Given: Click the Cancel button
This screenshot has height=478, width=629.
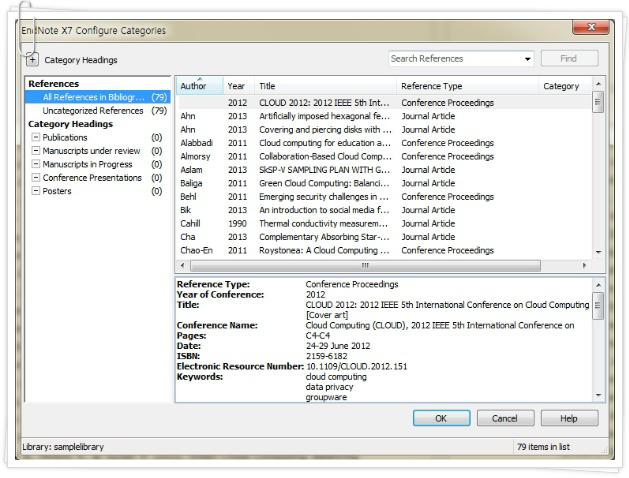Looking at the screenshot, I should coord(505,418).
